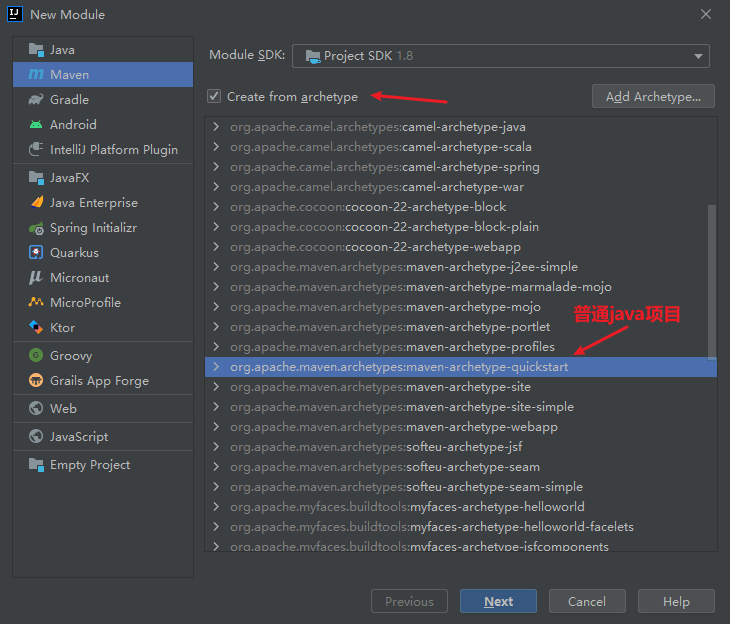Image resolution: width=730 pixels, height=624 pixels.
Task: Select maven-archetype-portlet row
Action: point(460,327)
